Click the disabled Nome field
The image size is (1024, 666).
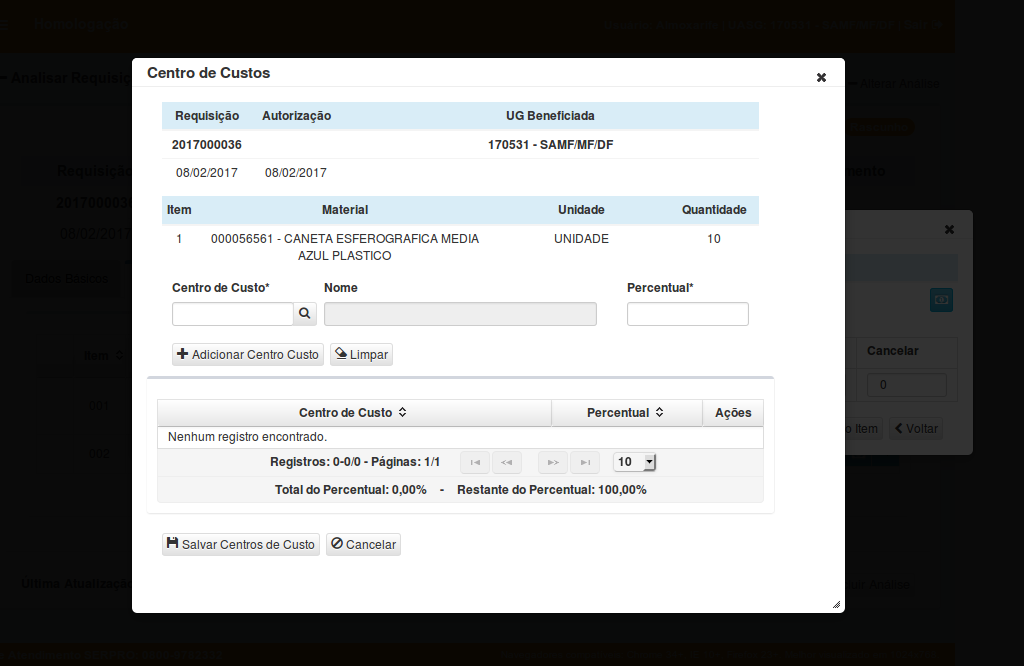(x=460, y=313)
